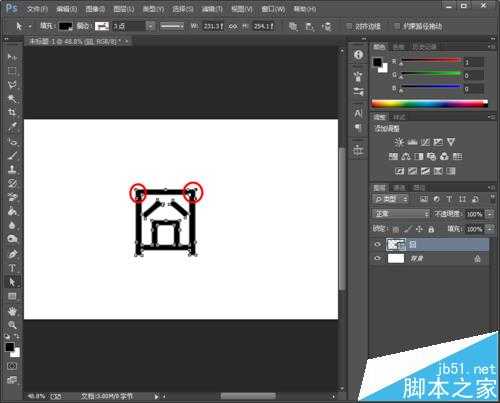The image size is (500, 403).
Task: Select the Brush tool
Action: 12,155
